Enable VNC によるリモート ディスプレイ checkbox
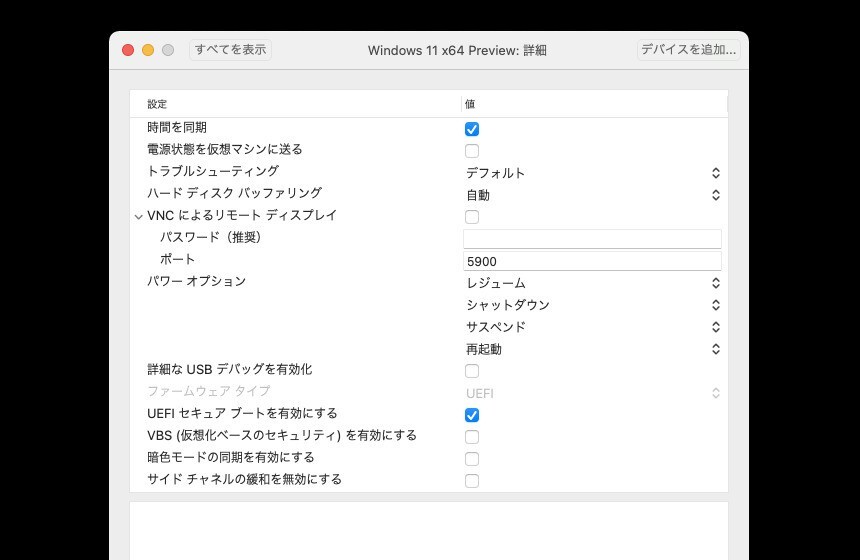 click(x=472, y=217)
